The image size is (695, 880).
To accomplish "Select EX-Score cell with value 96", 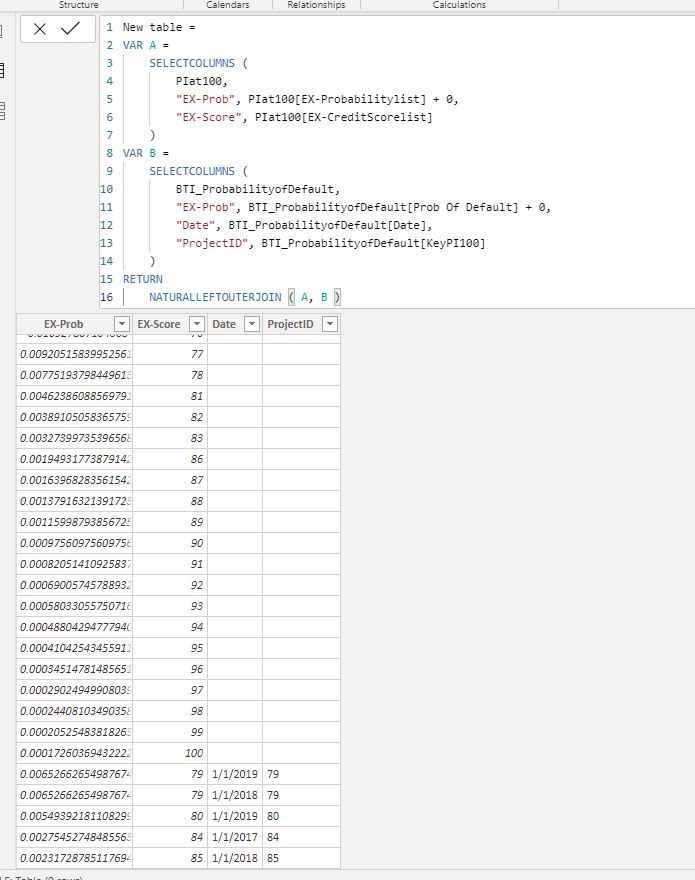I will click(170, 669).
